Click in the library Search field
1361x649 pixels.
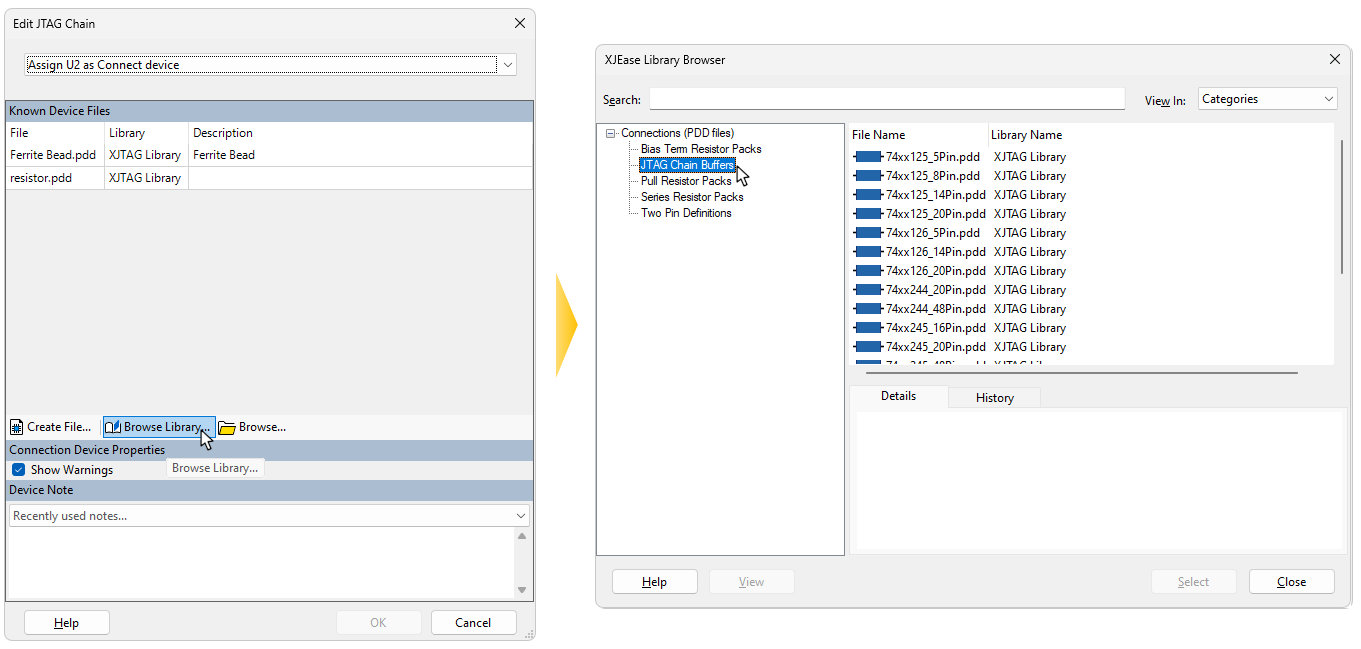point(886,99)
